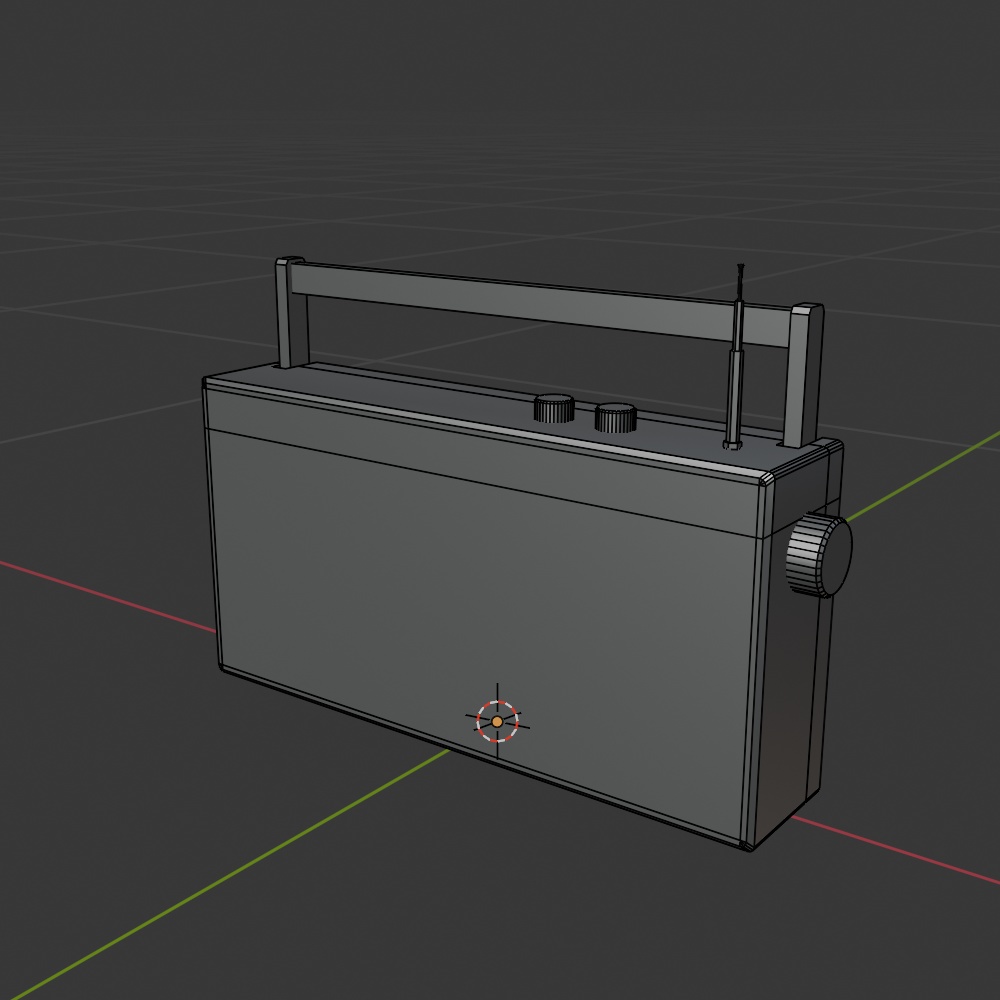Click the large tuning knob on radio side
Viewport: 1000px width, 1000px height.
click(x=819, y=555)
